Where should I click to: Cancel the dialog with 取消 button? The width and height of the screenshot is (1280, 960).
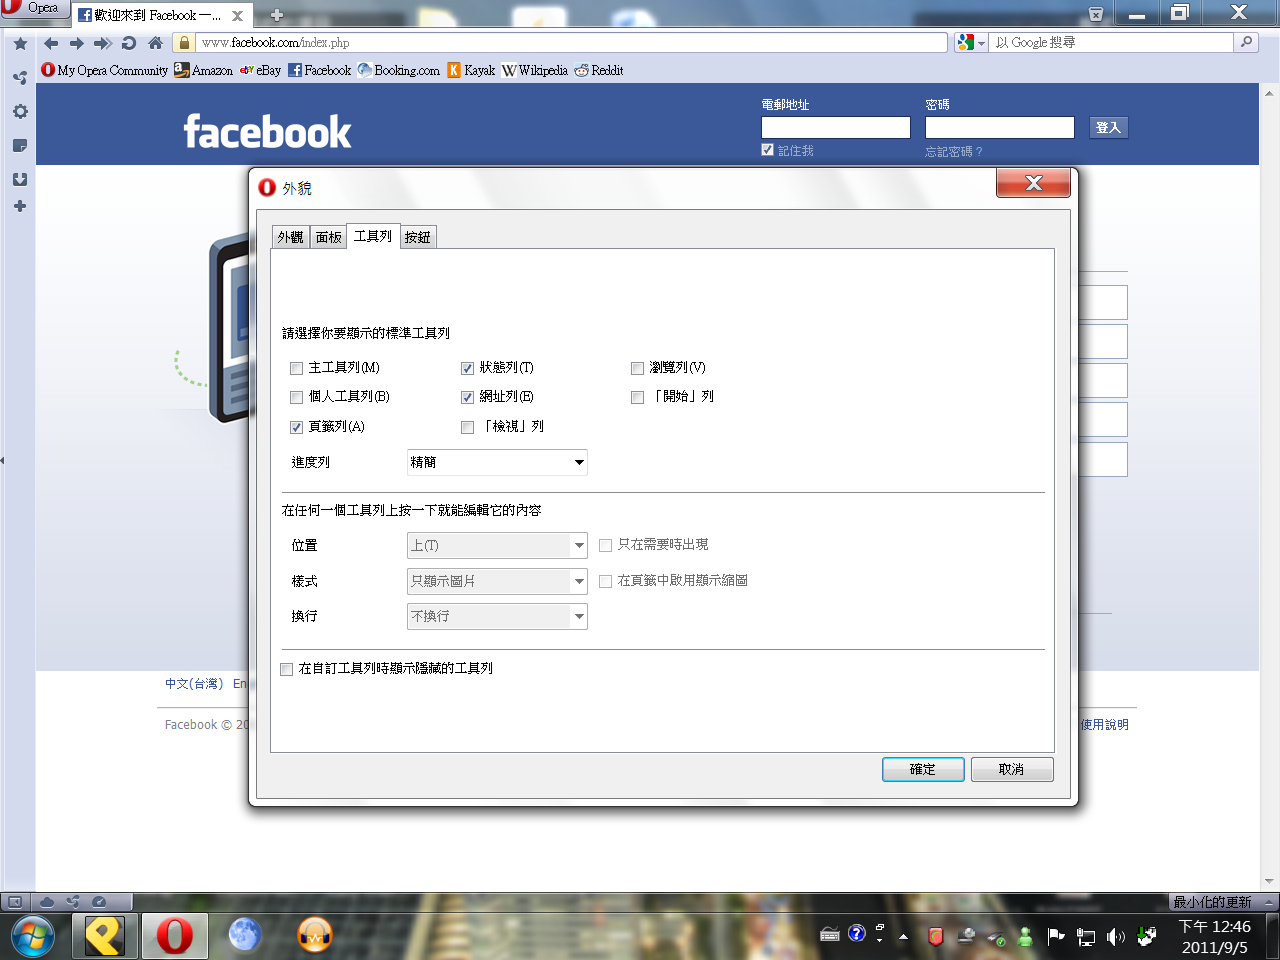(x=1012, y=769)
